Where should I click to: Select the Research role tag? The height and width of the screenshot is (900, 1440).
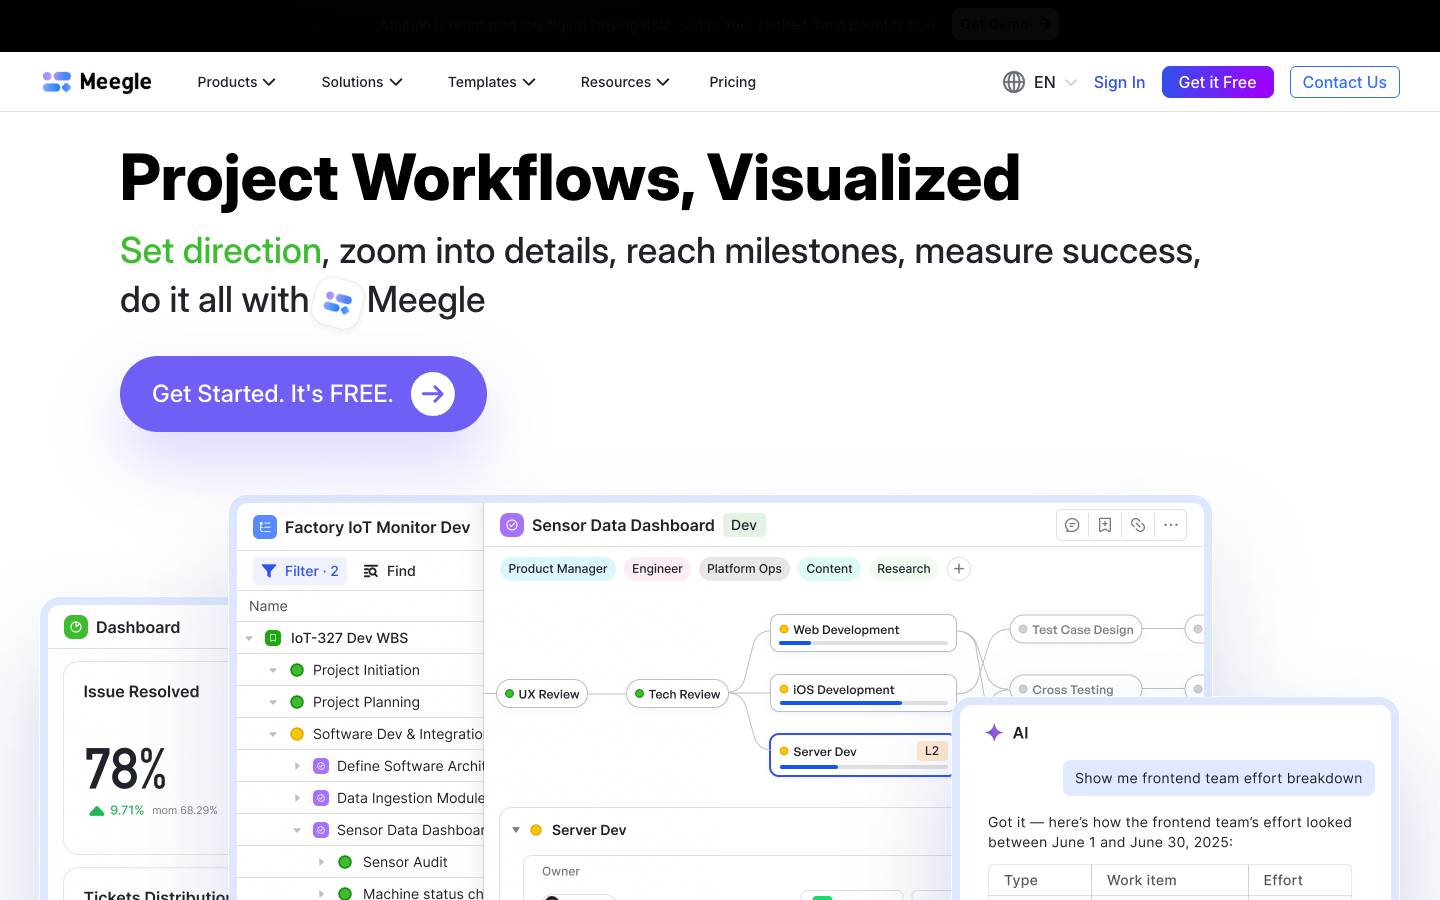coord(904,569)
